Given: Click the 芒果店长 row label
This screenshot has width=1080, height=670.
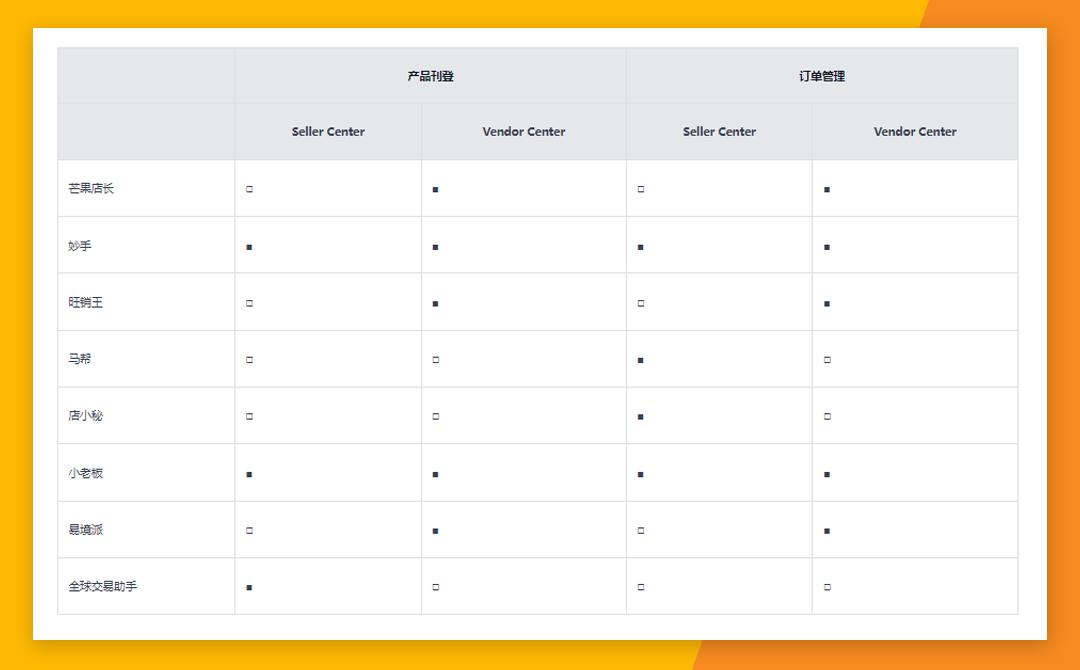Looking at the screenshot, I should [91, 188].
